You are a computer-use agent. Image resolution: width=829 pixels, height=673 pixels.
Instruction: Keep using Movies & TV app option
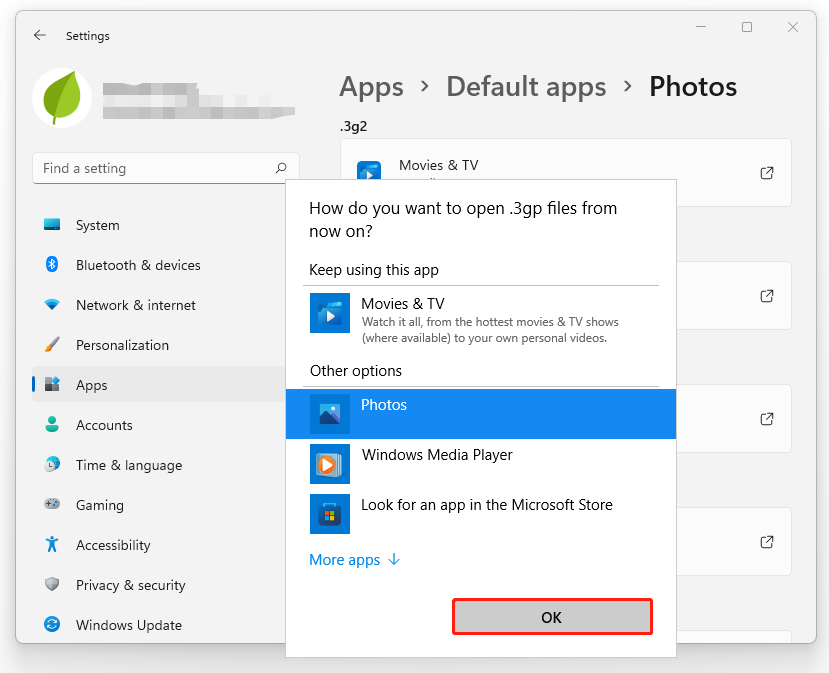tap(481, 319)
